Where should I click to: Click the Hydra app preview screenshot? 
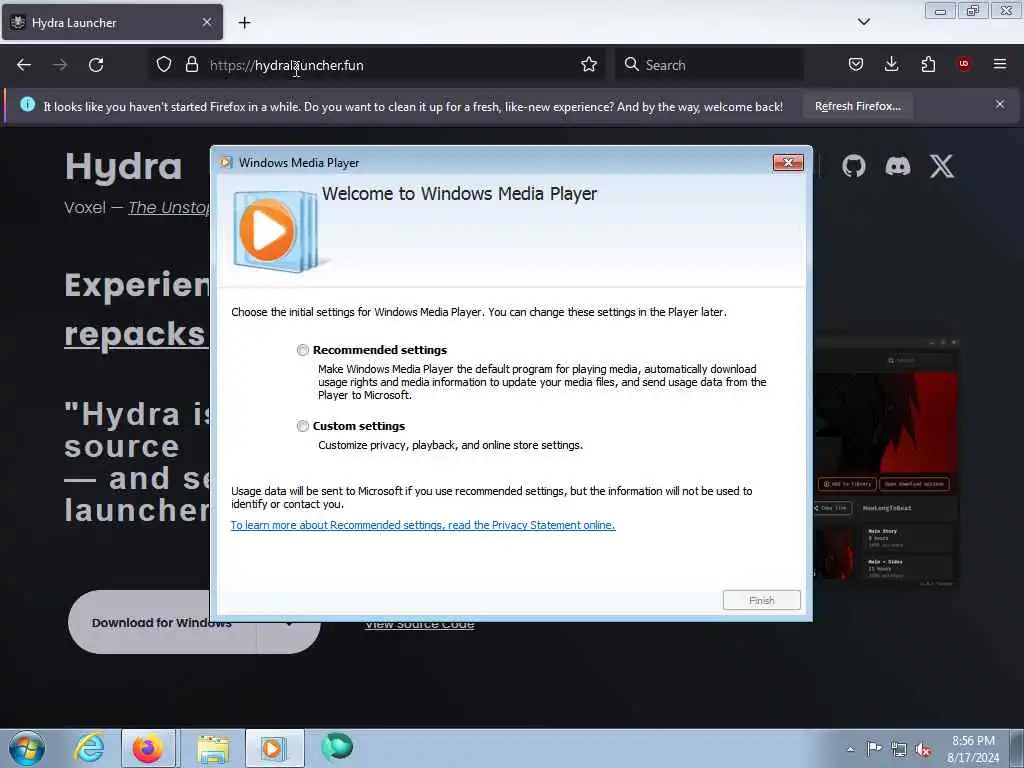(886, 461)
